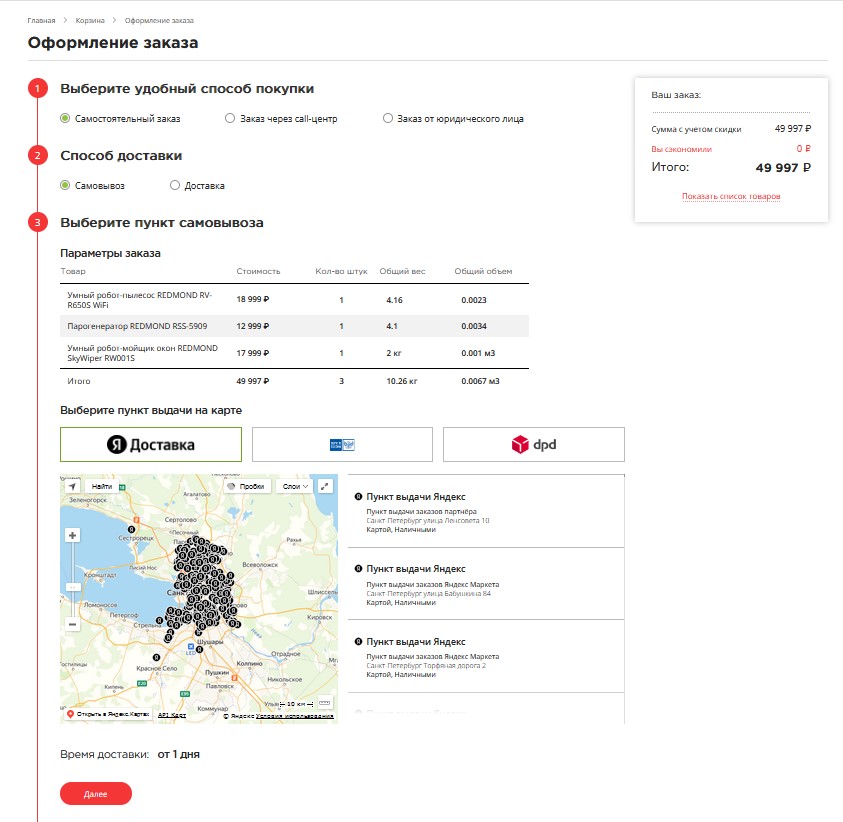
Task: Click the breadcrumb chevron after Корзина
Action: (x=115, y=20)
